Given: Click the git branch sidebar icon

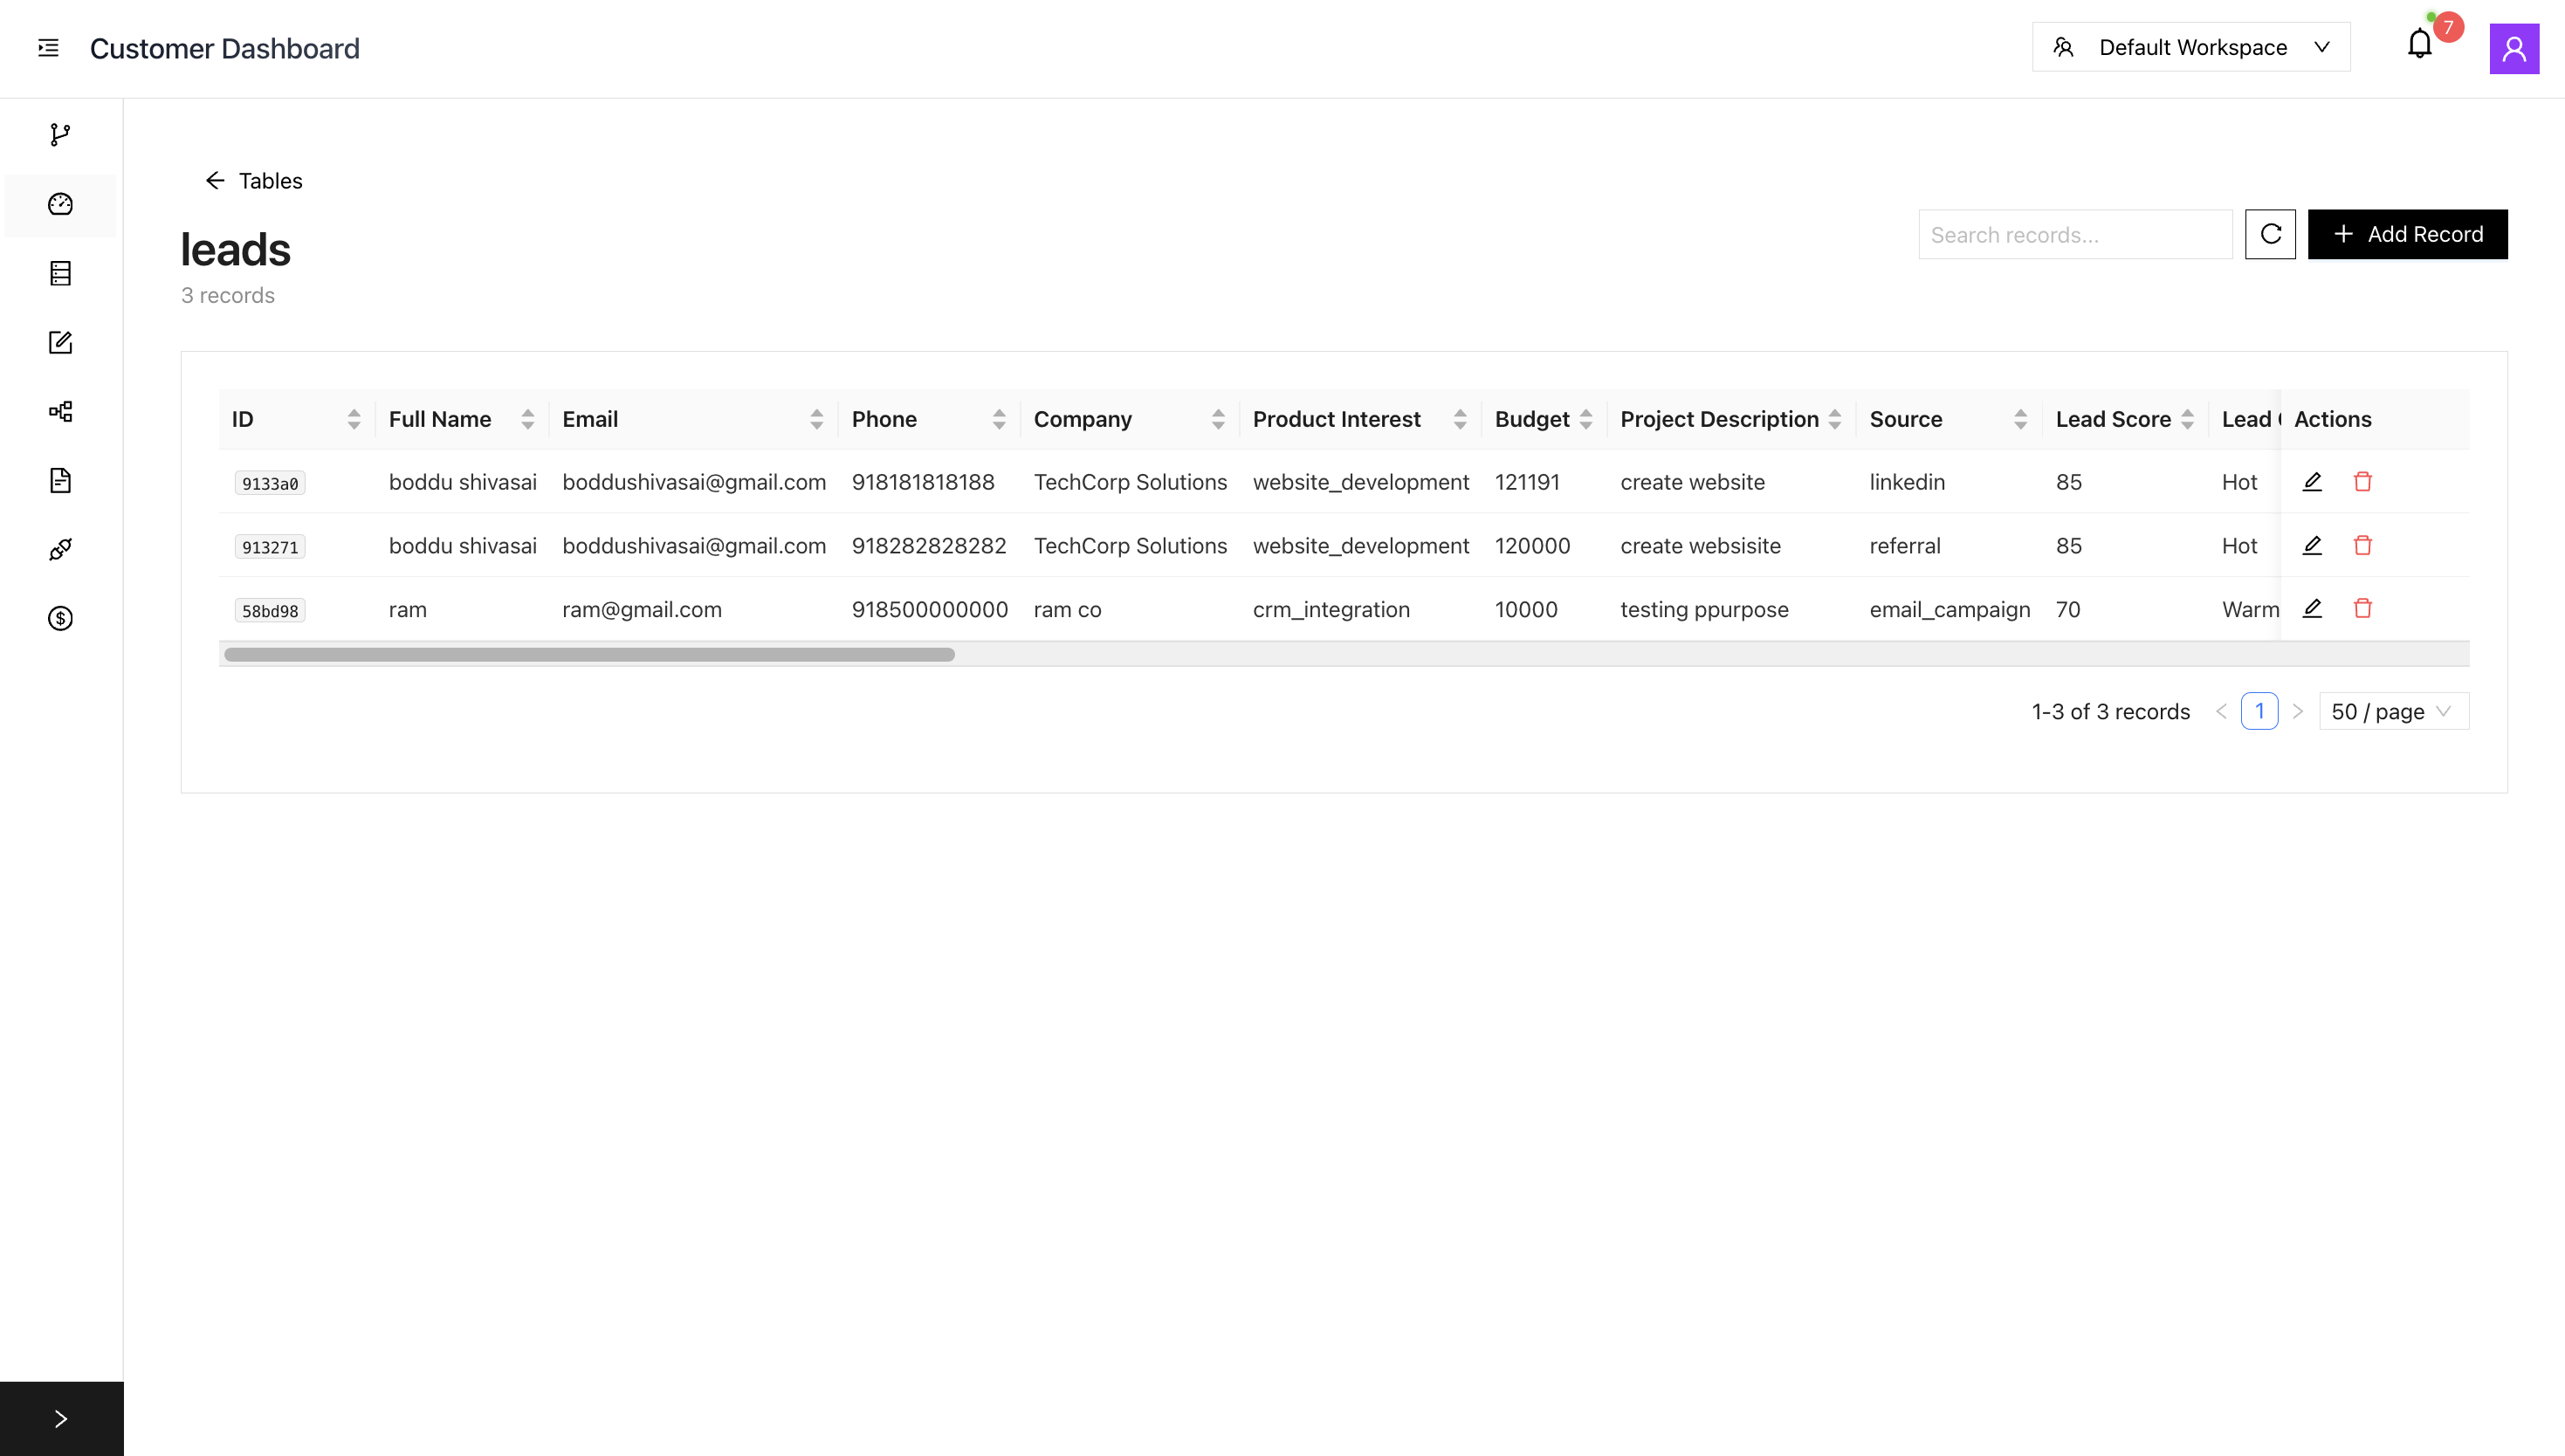Looking at the screenshot, I should point(60,135).
